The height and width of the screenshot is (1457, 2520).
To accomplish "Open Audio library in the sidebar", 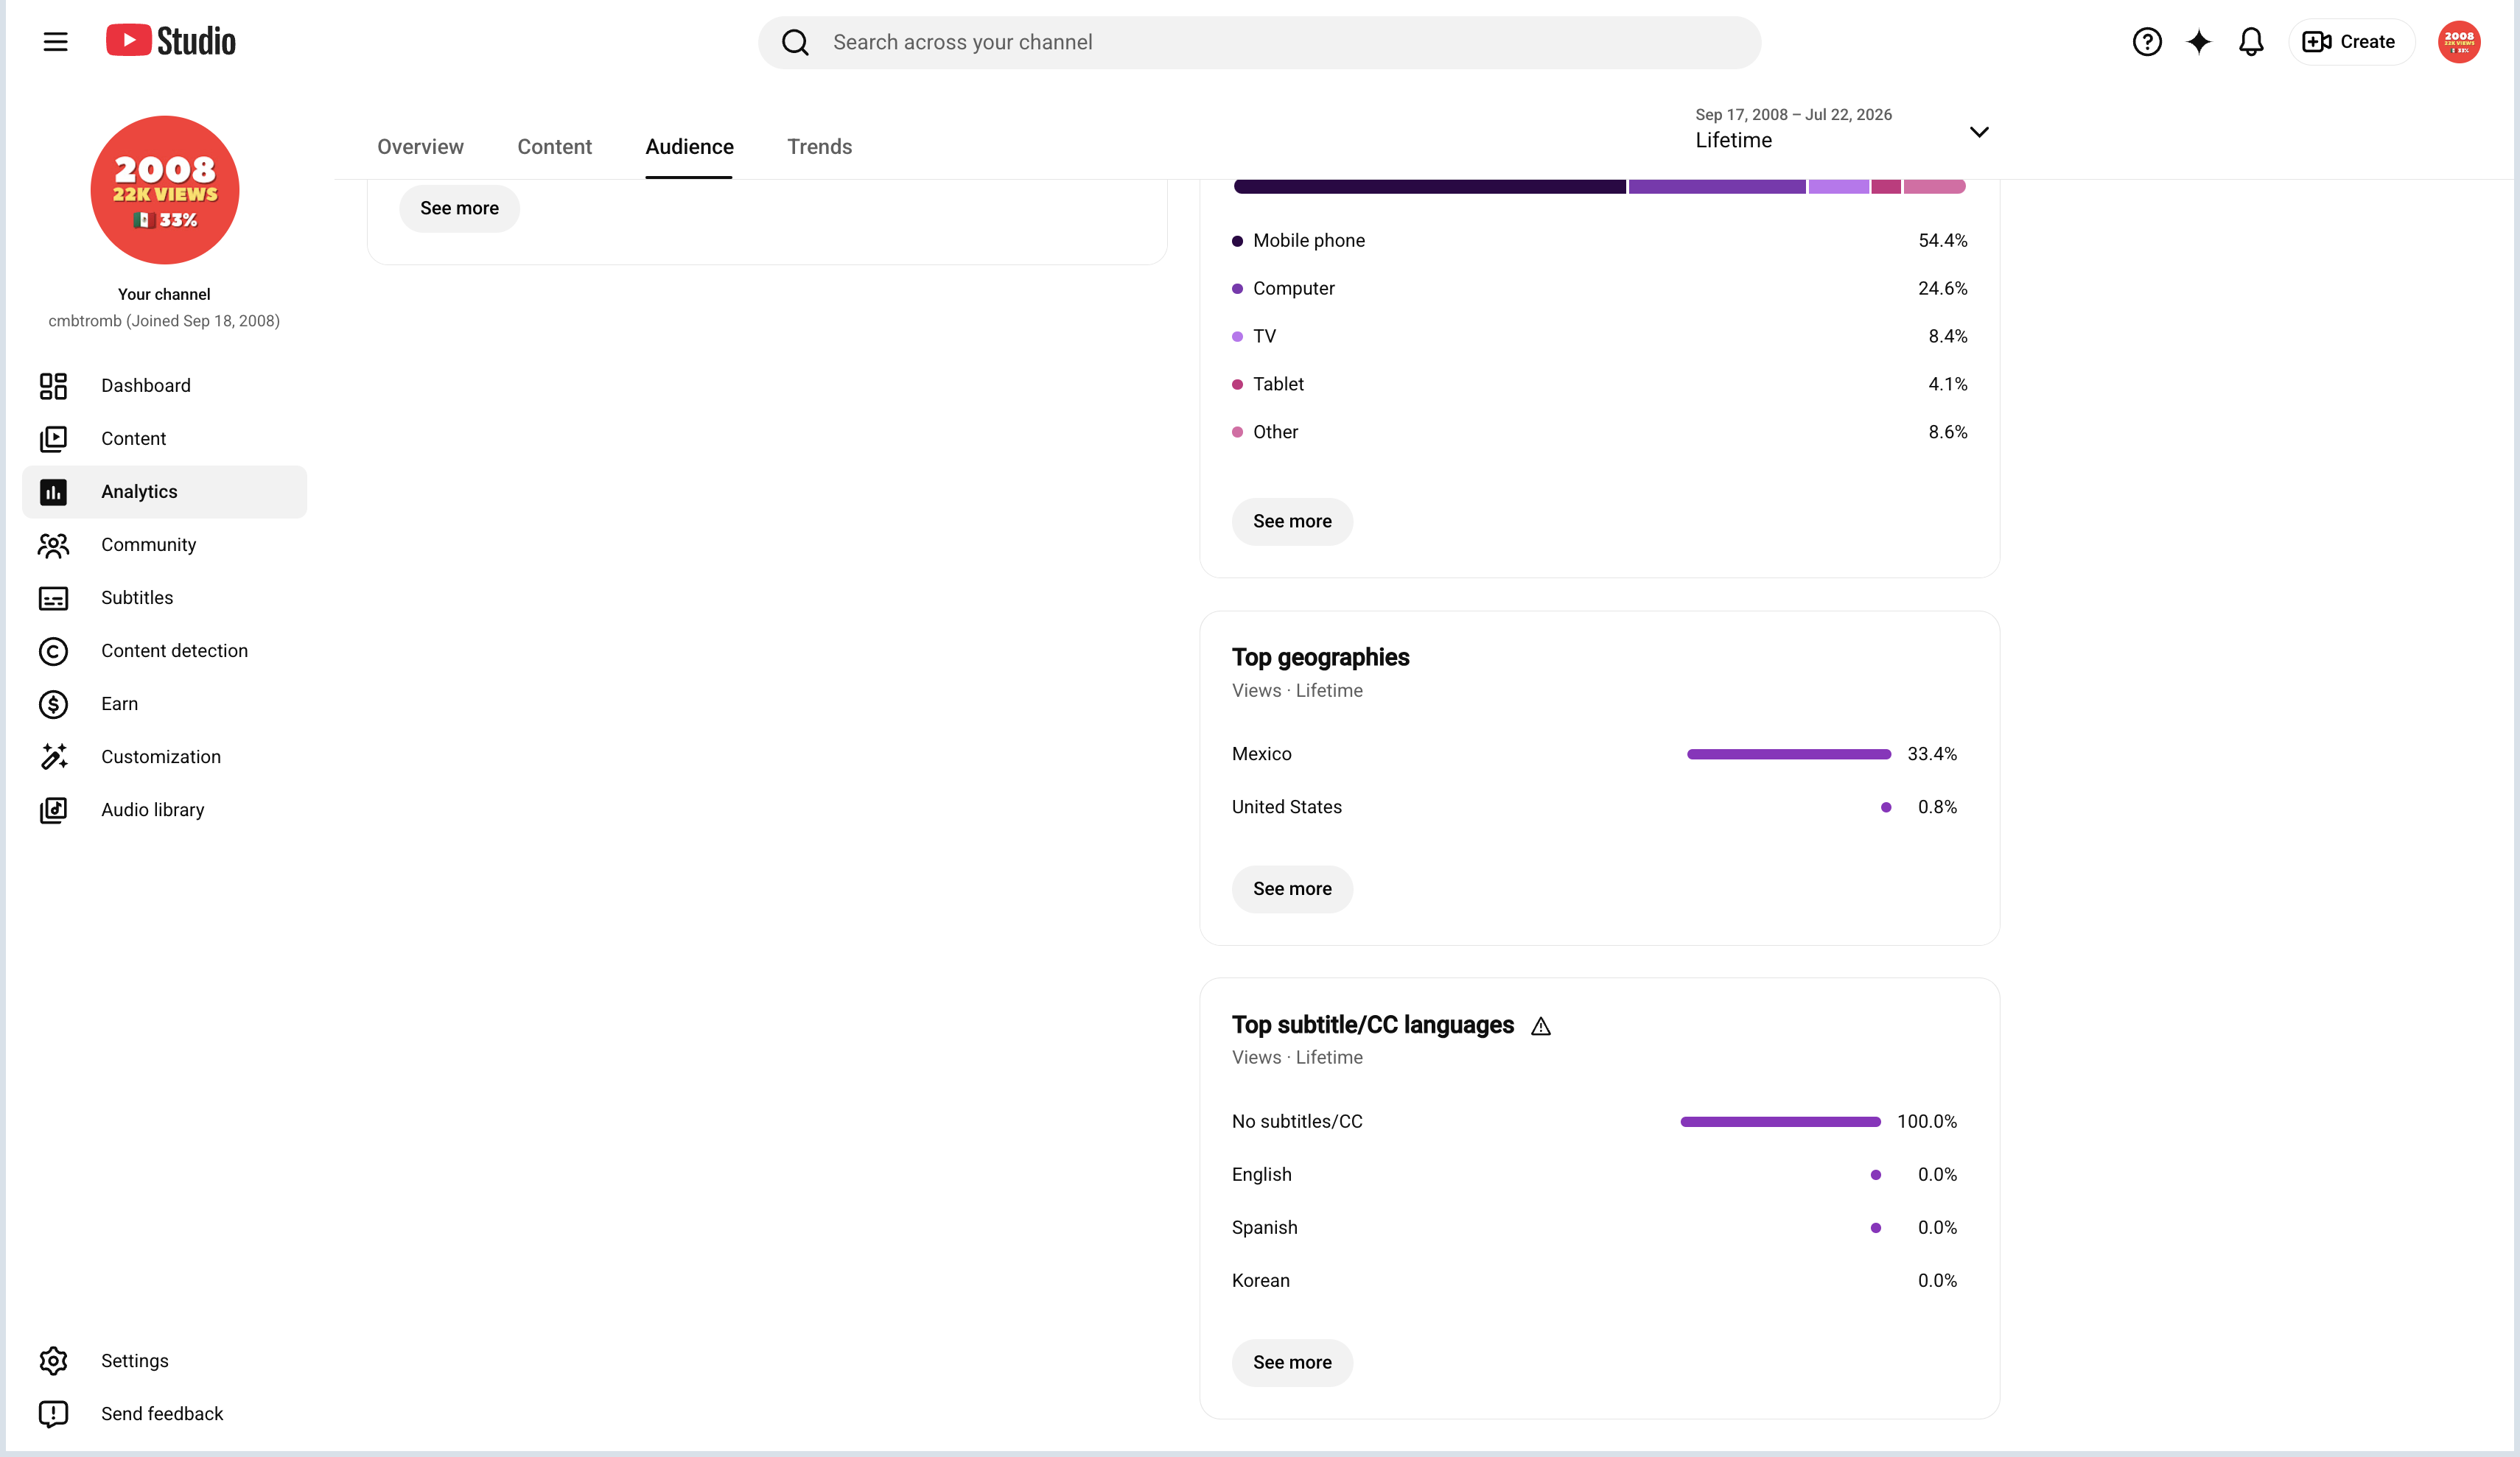I will (x=164, y=810).
